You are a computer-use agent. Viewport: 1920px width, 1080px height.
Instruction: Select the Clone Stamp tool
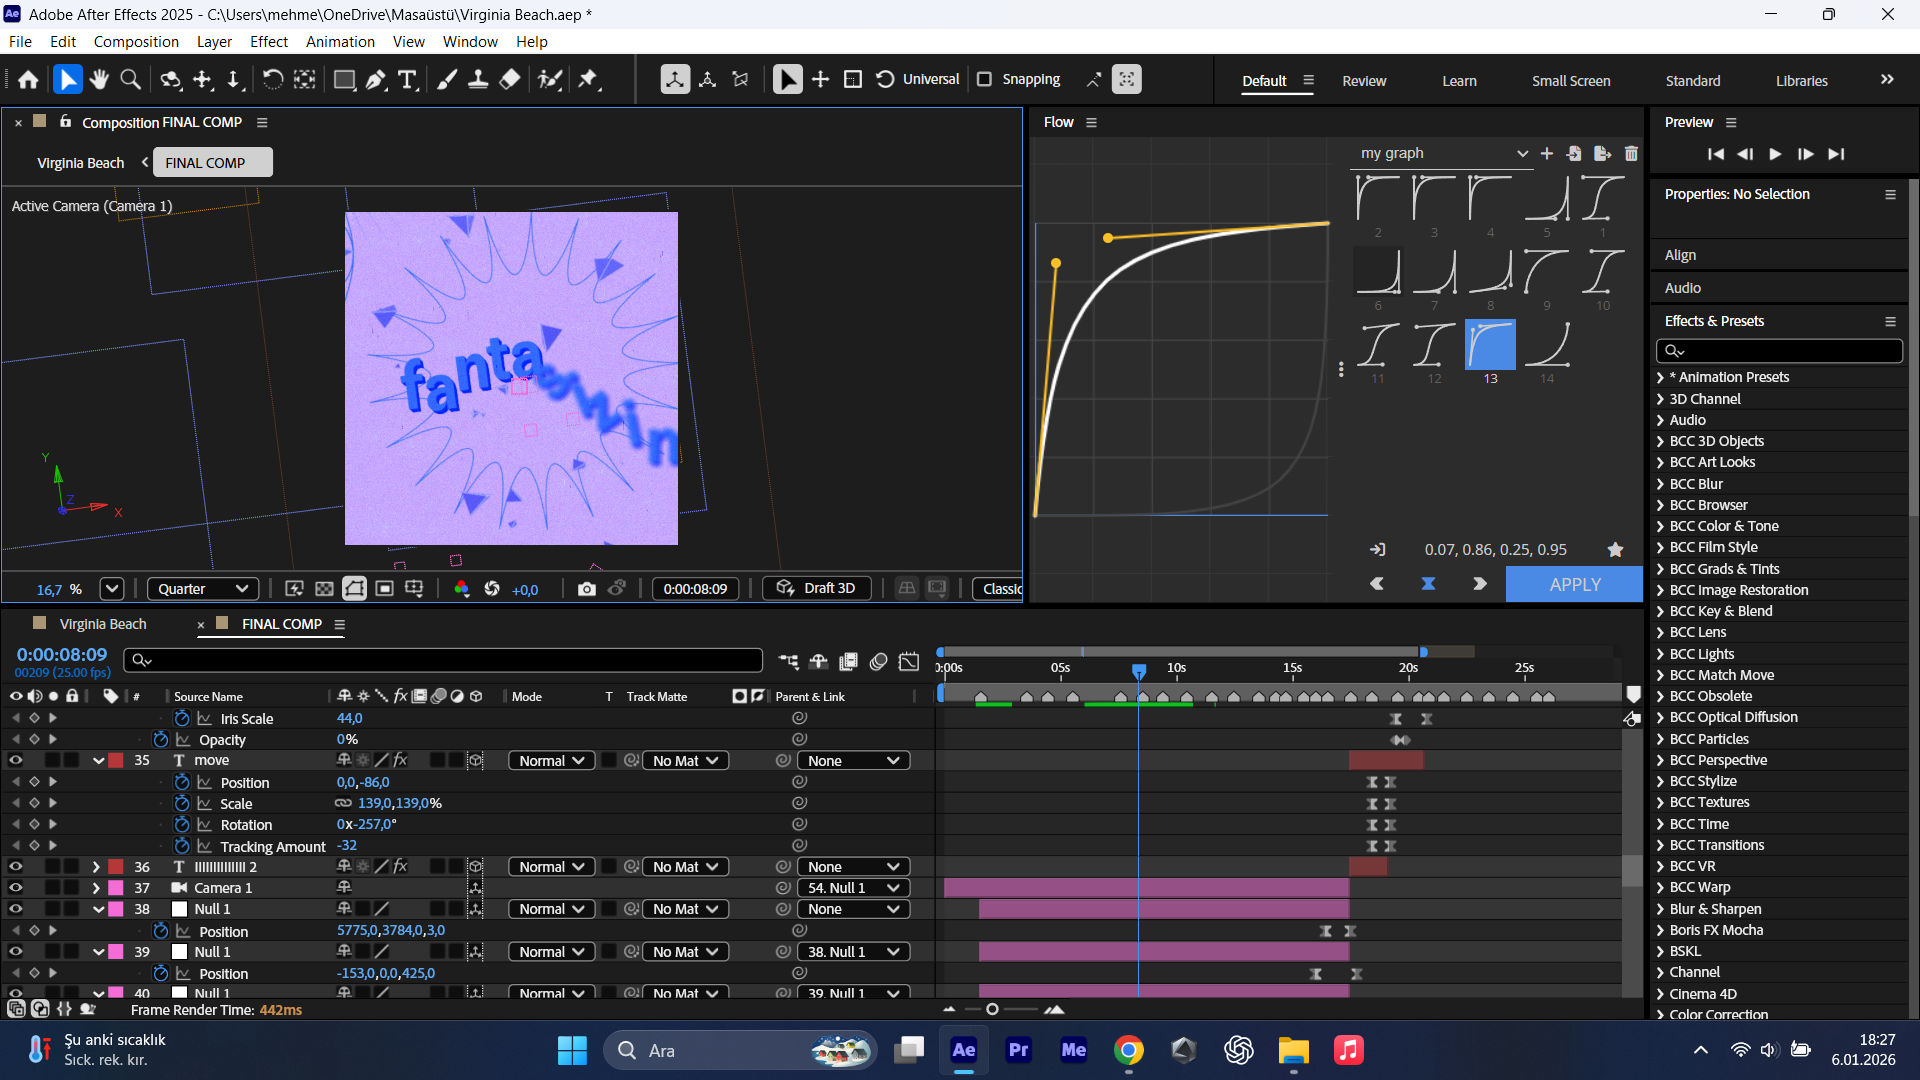coord(478,80)
